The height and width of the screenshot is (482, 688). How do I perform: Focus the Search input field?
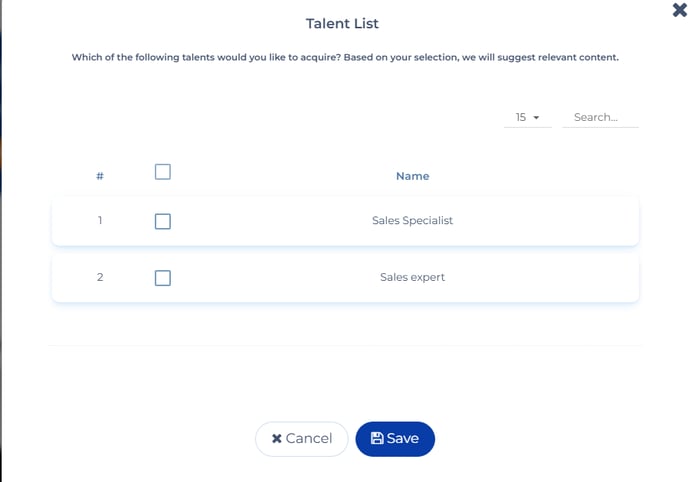600,118
